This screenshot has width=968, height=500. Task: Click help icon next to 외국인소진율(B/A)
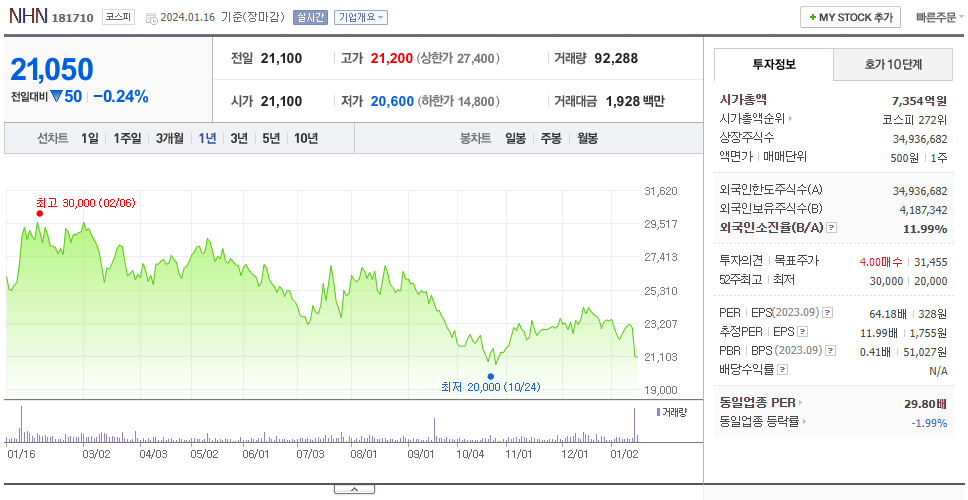832,228
